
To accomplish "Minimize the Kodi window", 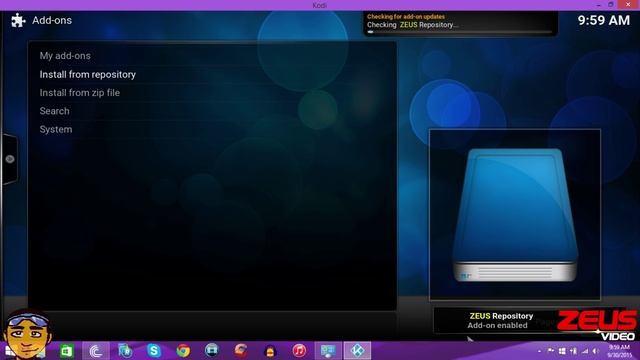I will [599, 5].
